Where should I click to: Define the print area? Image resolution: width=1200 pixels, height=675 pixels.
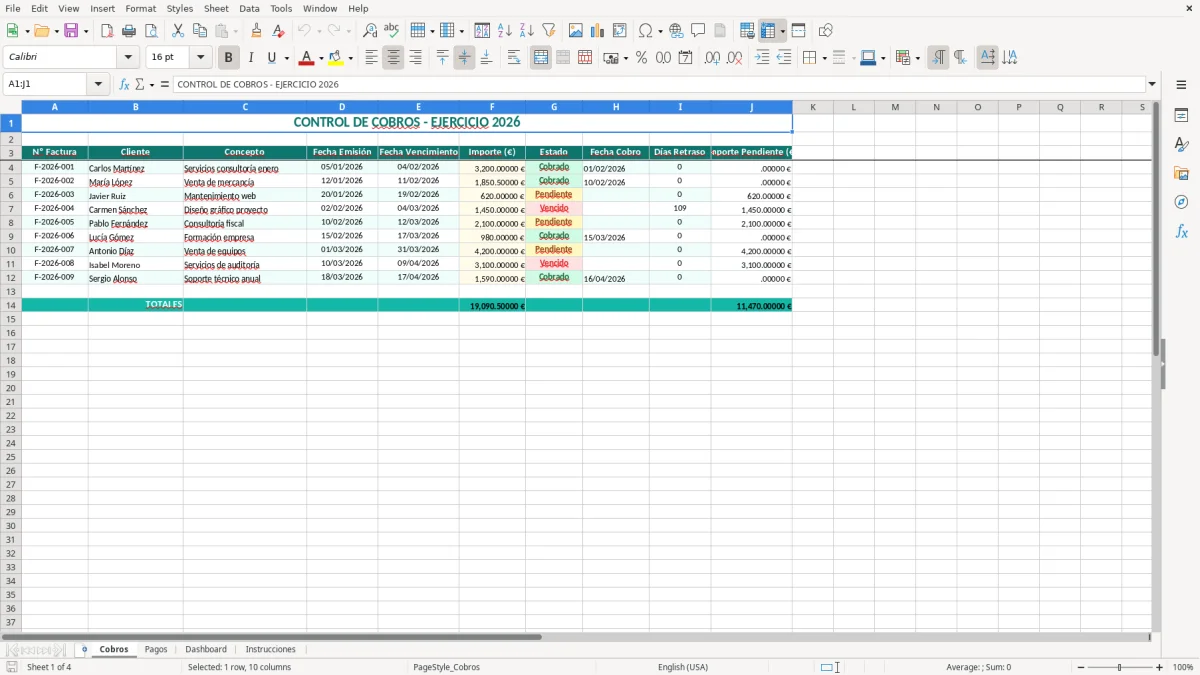click(x=747, y=31)
